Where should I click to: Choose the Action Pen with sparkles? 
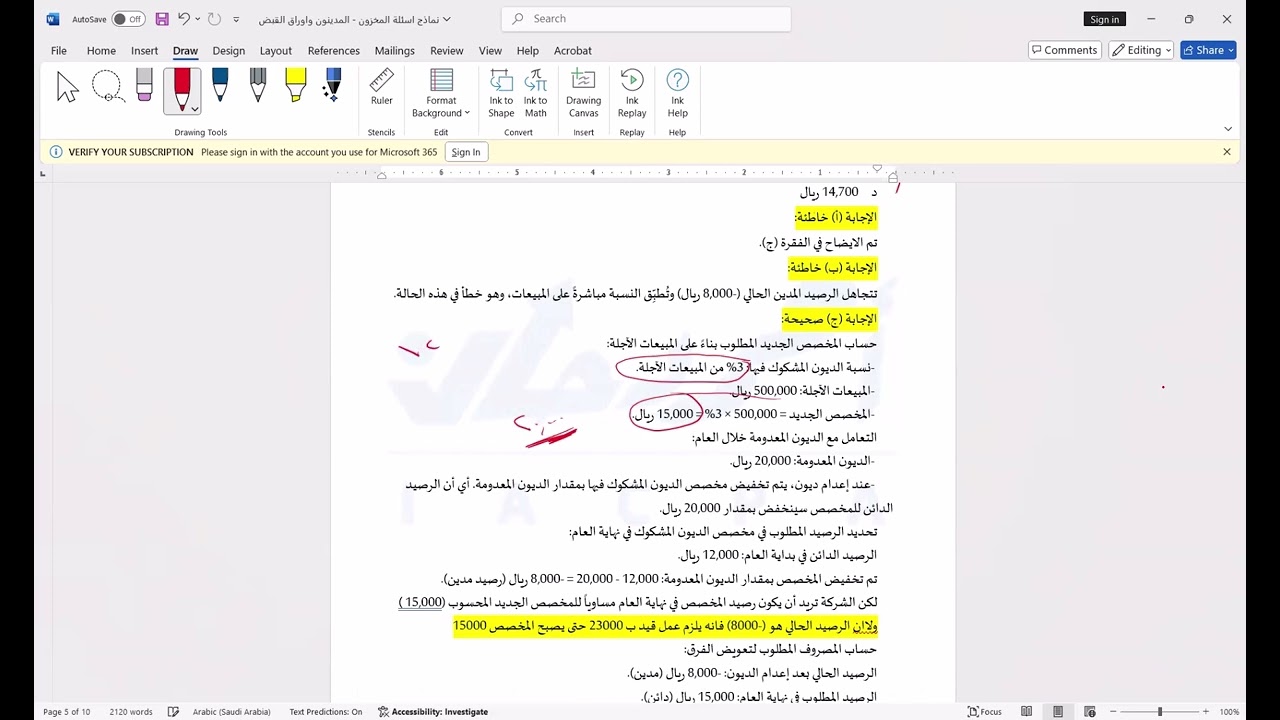(x=333, y=86)
